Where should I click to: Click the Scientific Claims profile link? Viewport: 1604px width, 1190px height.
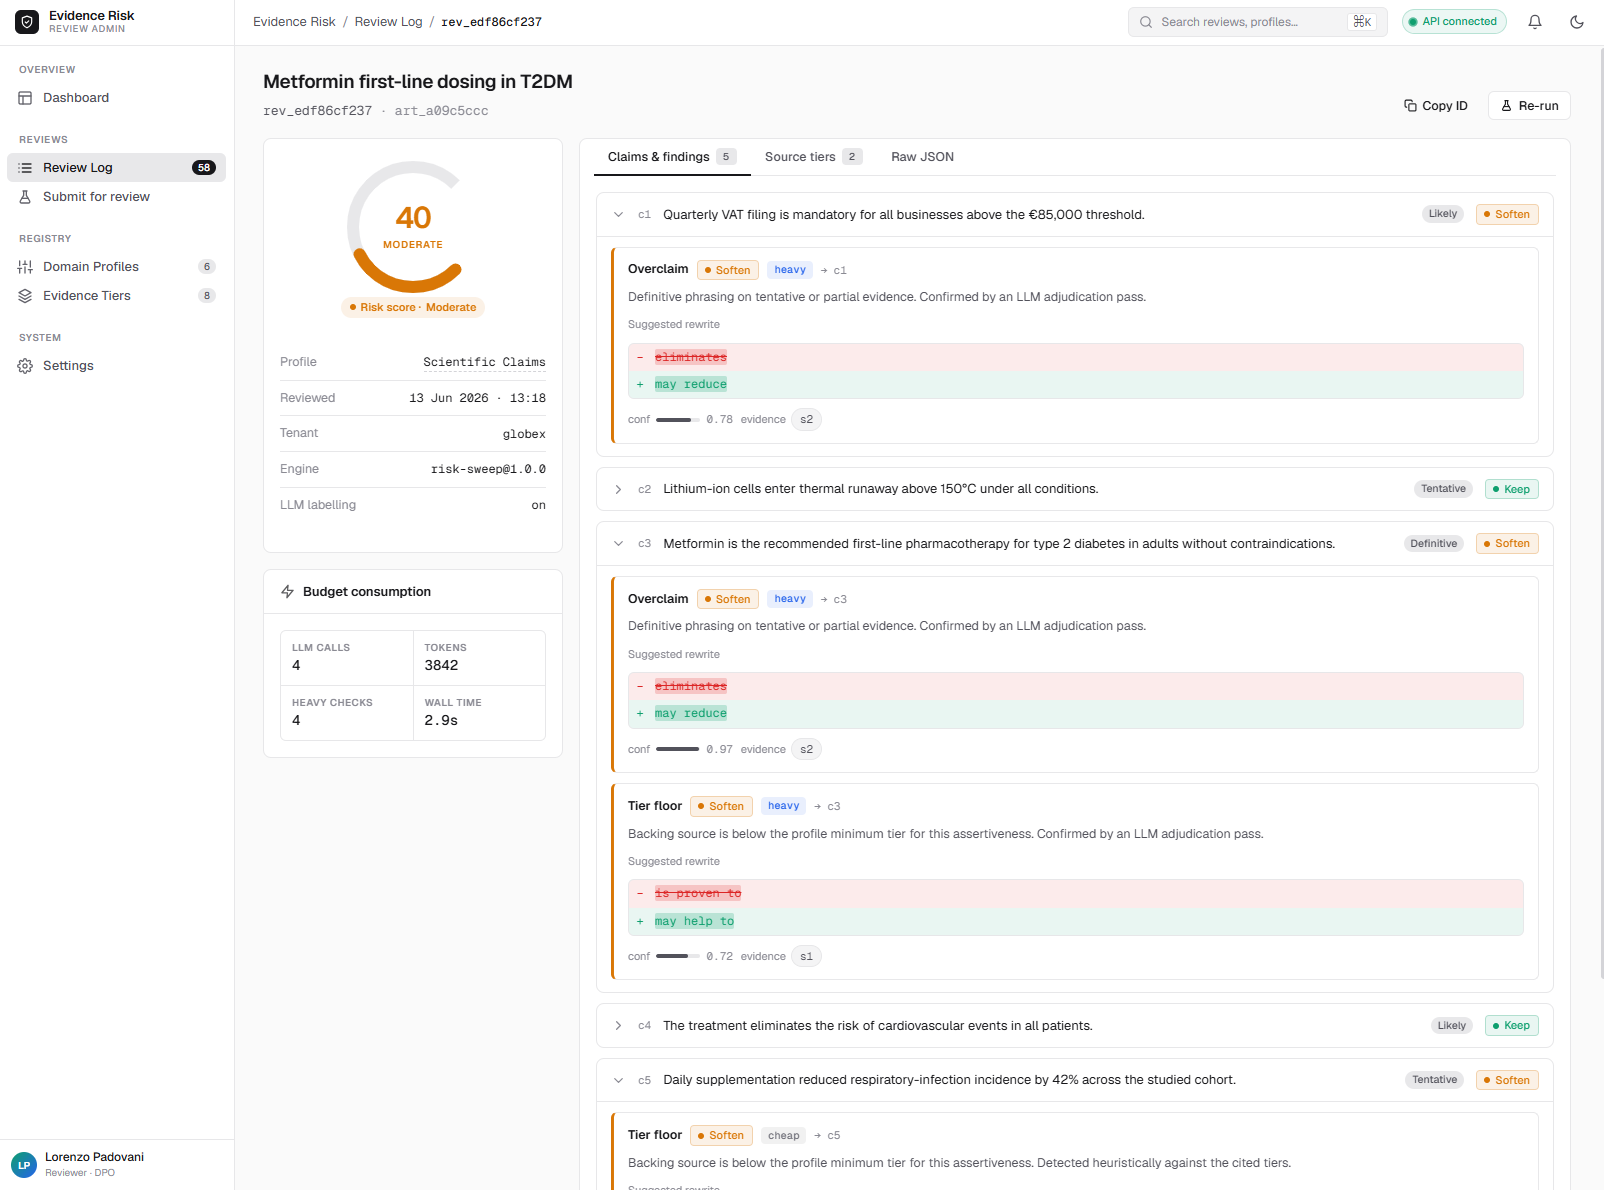tap(484, 362)
